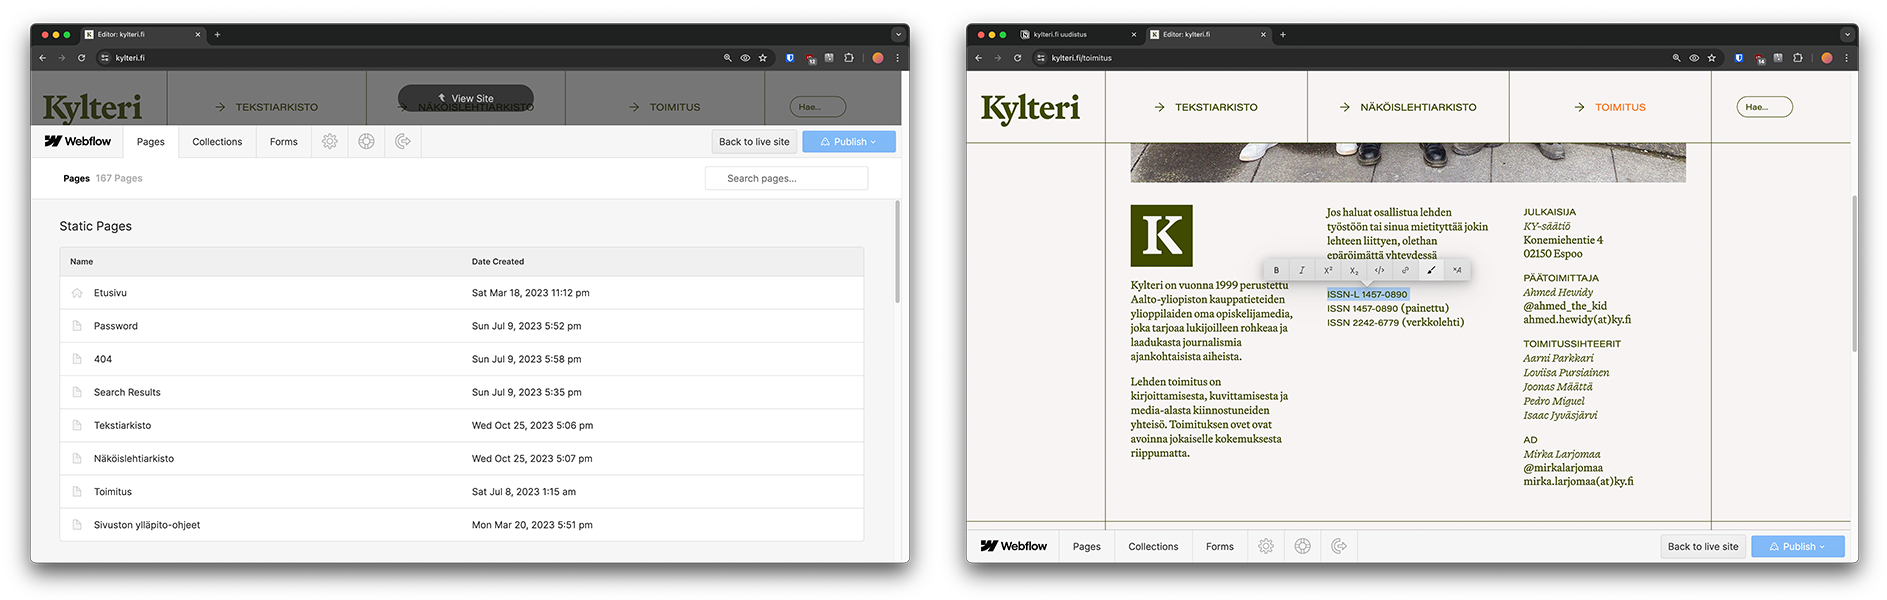Click the log out icon in right window bottom bar
Screen dimensions: 1887x600
click(x=1339, y=546)
